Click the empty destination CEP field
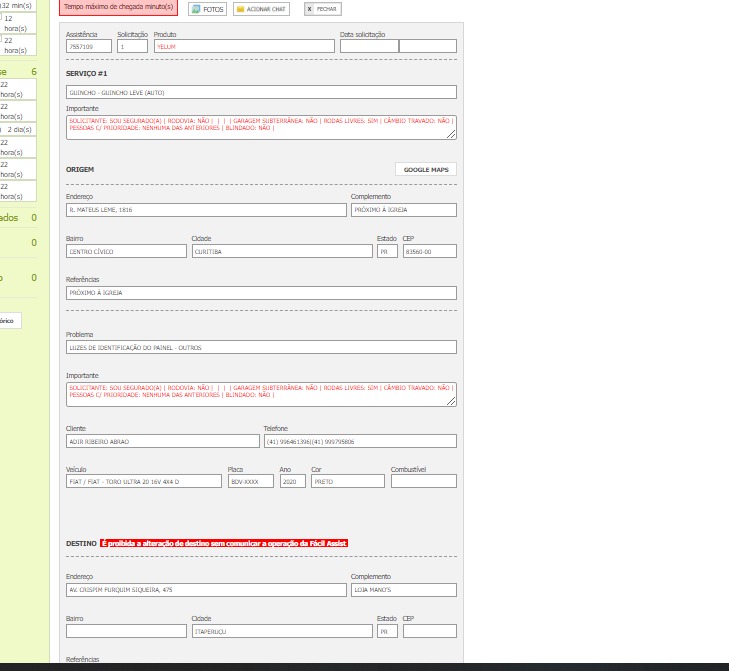The image size is (729, 671). click(430, 631)
